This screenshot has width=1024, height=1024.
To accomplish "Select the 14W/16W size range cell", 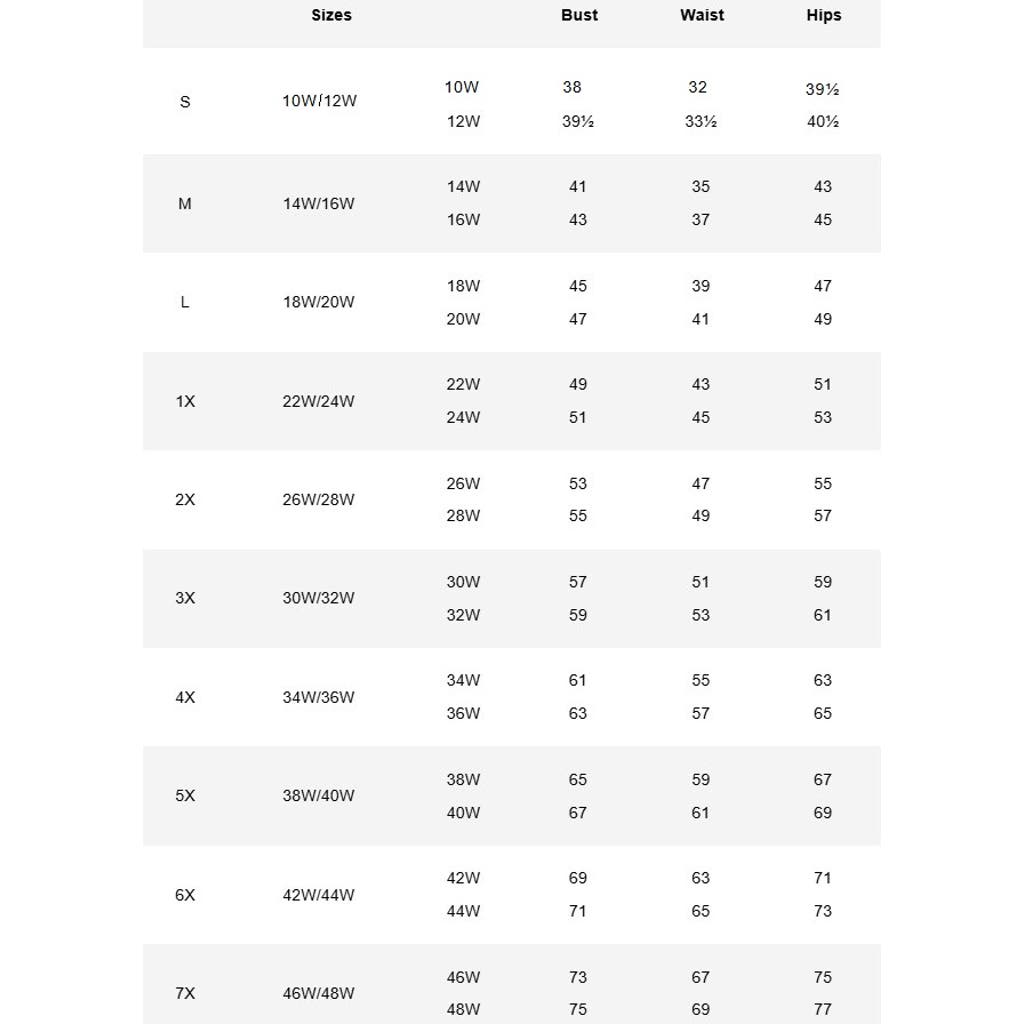I will (318, 203).
